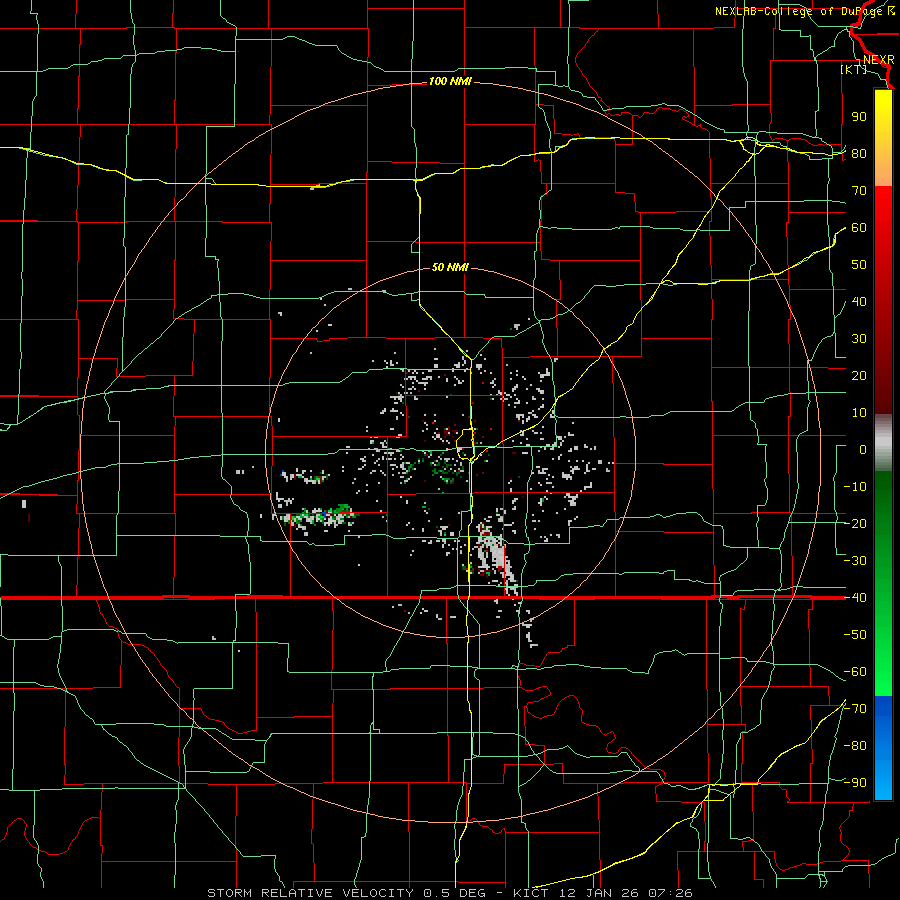Click the positive 70 value on the velocity scale
This screenshot has width=900, height=900.
pos(859,191)
